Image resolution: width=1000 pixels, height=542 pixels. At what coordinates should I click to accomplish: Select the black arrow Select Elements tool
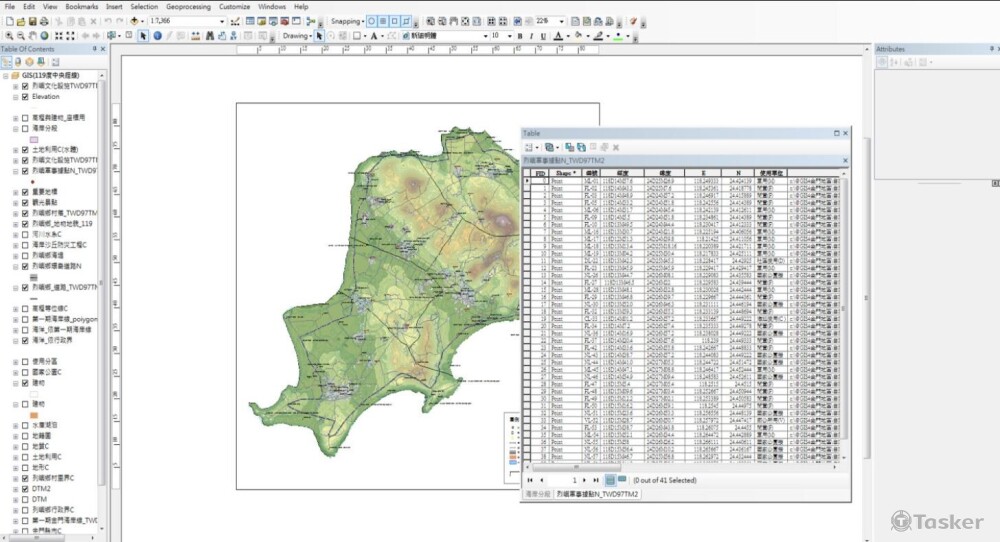143,36
